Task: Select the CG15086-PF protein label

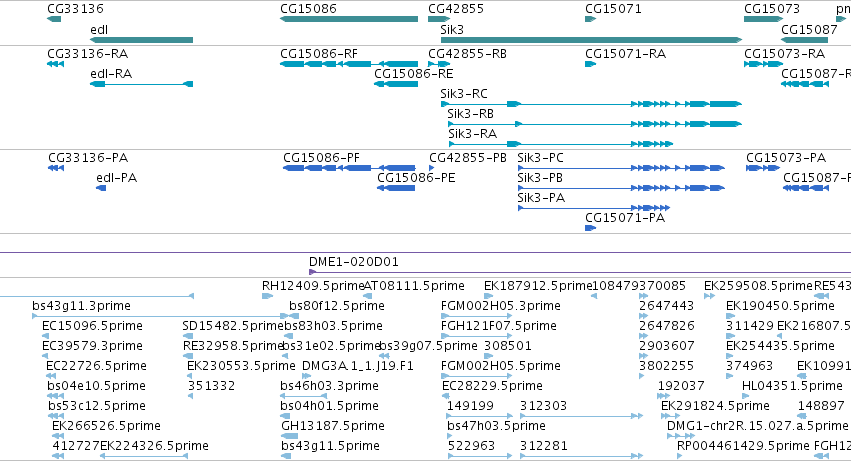Action: [x=321, y=158]
